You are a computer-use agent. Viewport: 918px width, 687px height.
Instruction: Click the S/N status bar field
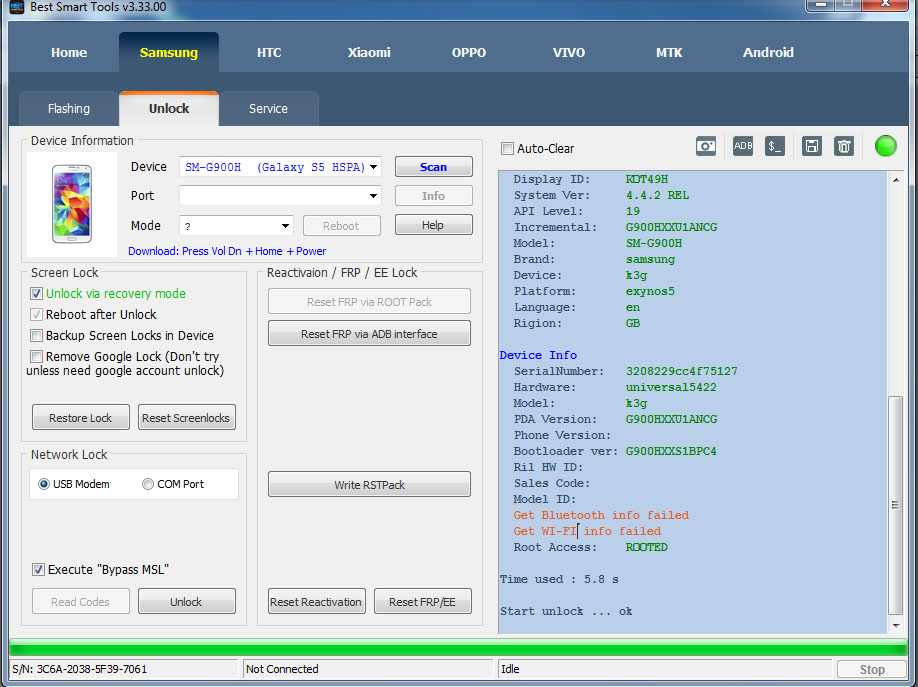click(124, 669)
